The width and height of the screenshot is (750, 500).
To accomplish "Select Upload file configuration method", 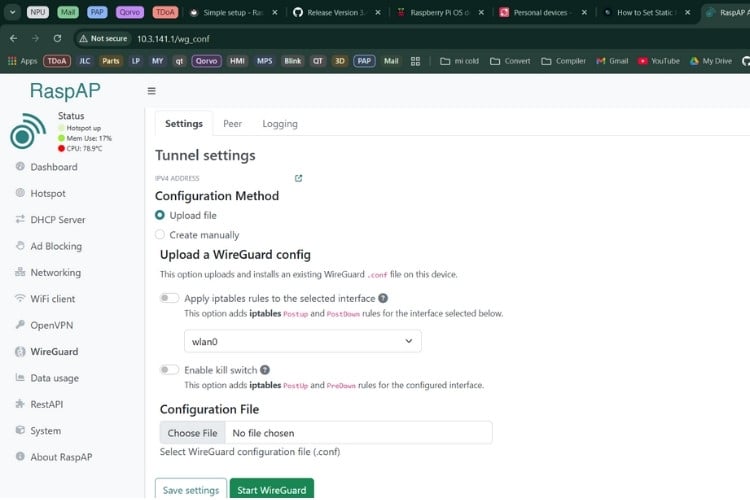I will coord(160,215).
